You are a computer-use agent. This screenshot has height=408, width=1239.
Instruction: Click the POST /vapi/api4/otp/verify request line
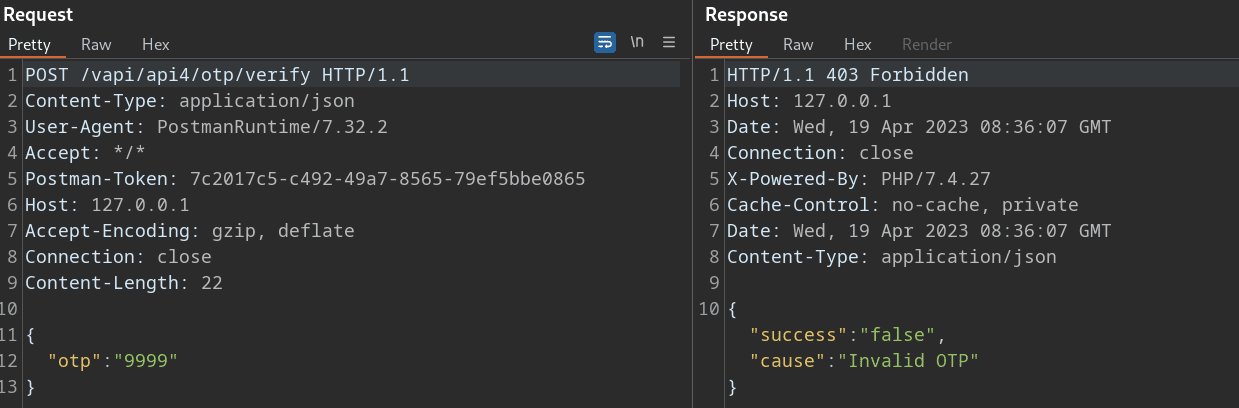217,75
